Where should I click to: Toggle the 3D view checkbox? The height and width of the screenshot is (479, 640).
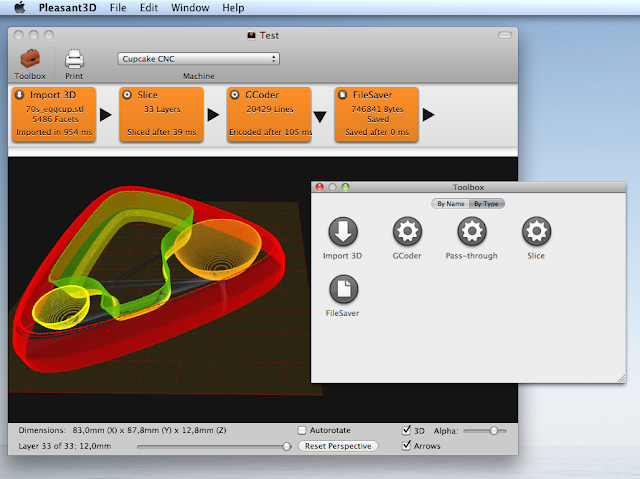click(406, 430)
